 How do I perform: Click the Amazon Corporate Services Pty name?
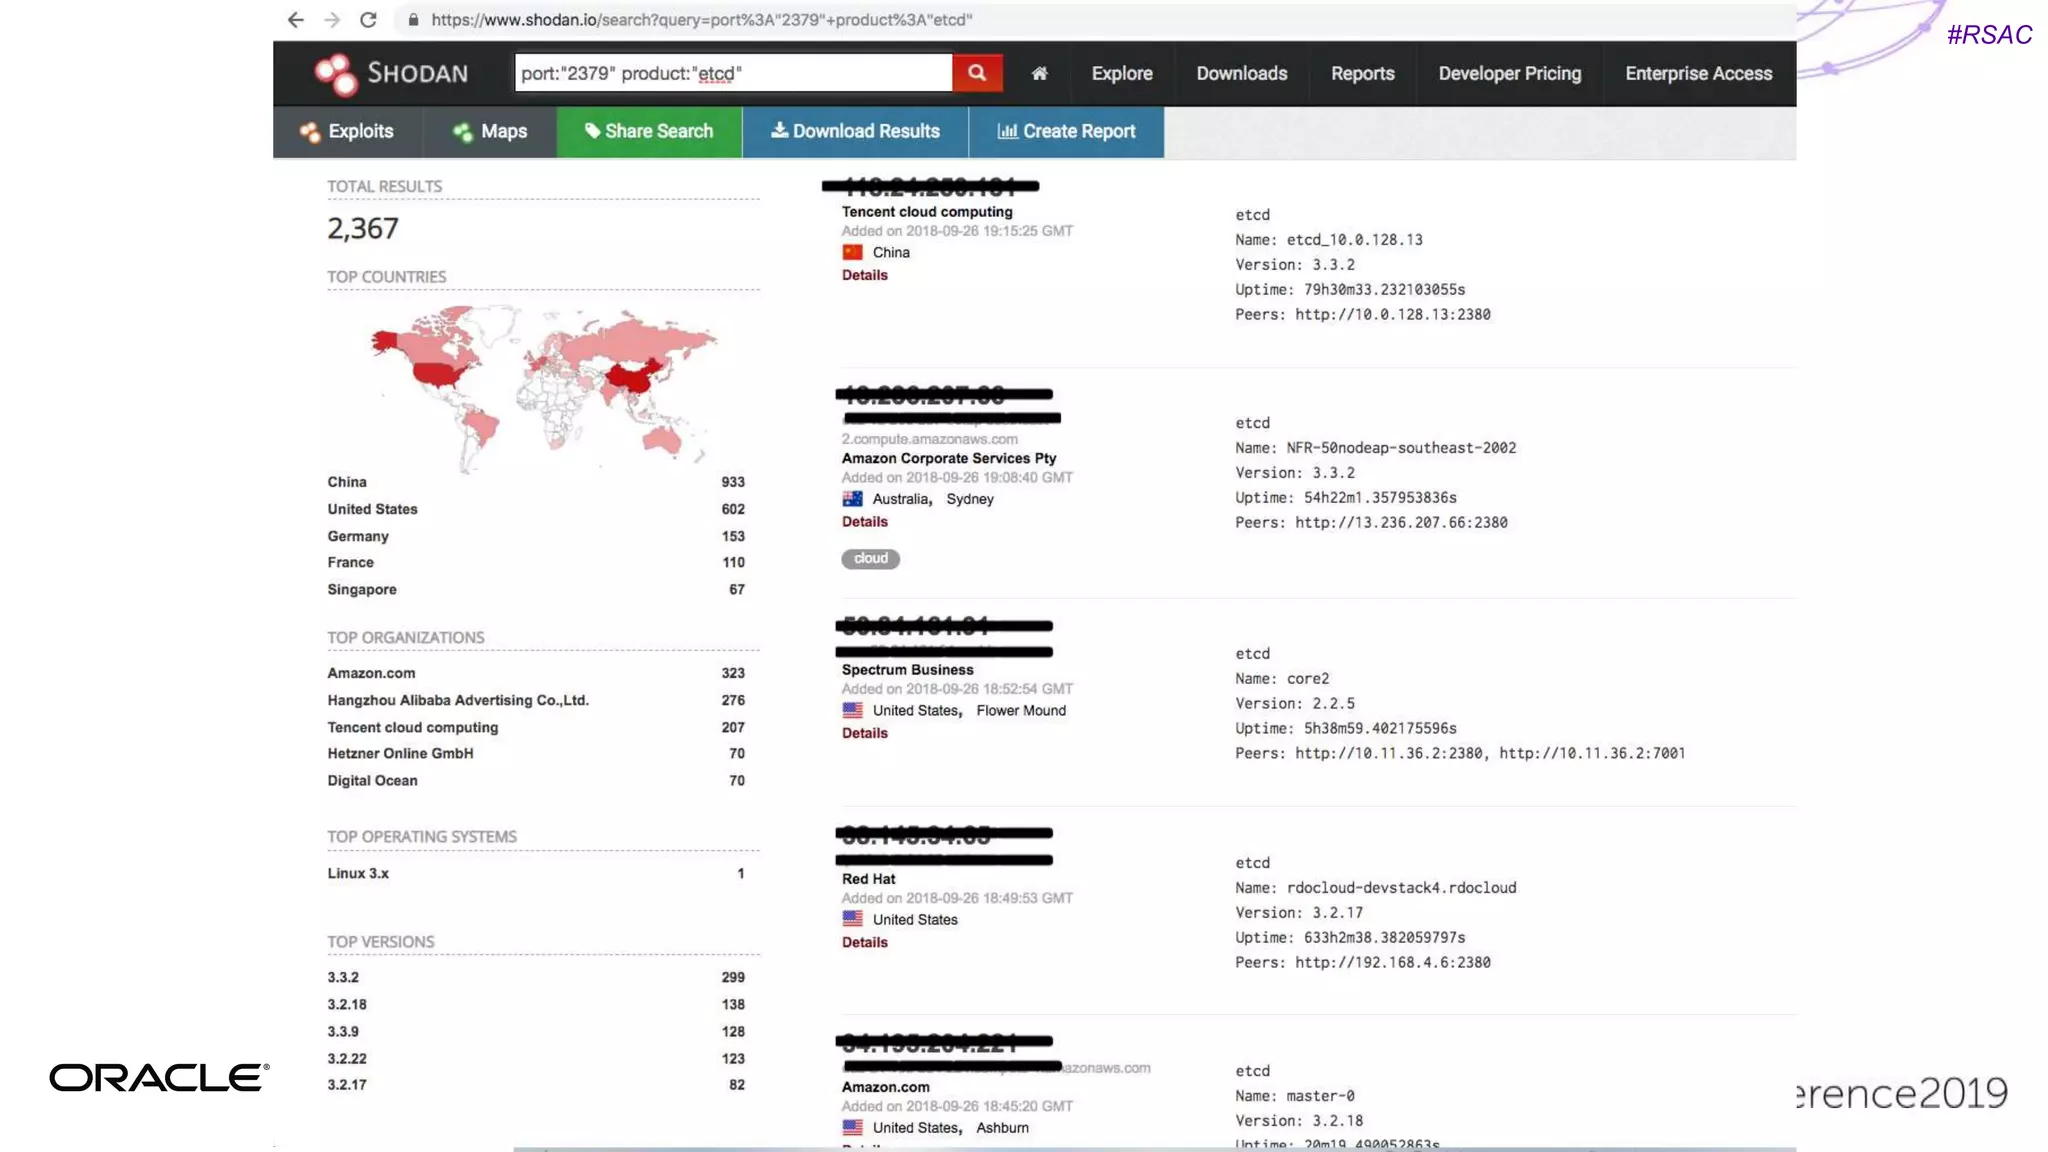tap(949, 459)
